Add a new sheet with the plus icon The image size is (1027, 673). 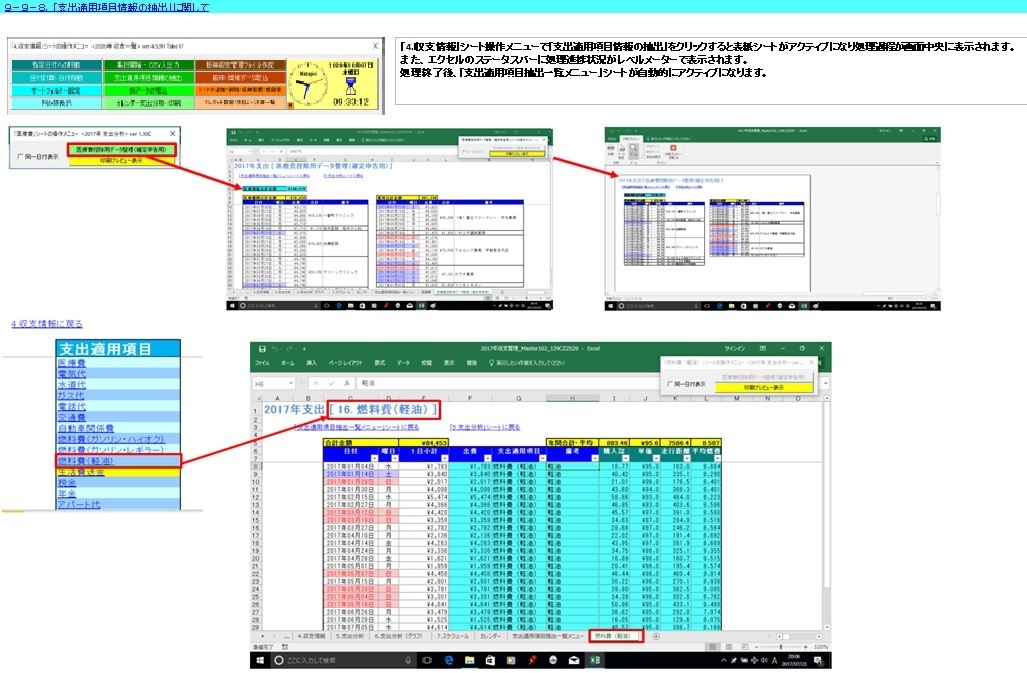click(656, 636)
